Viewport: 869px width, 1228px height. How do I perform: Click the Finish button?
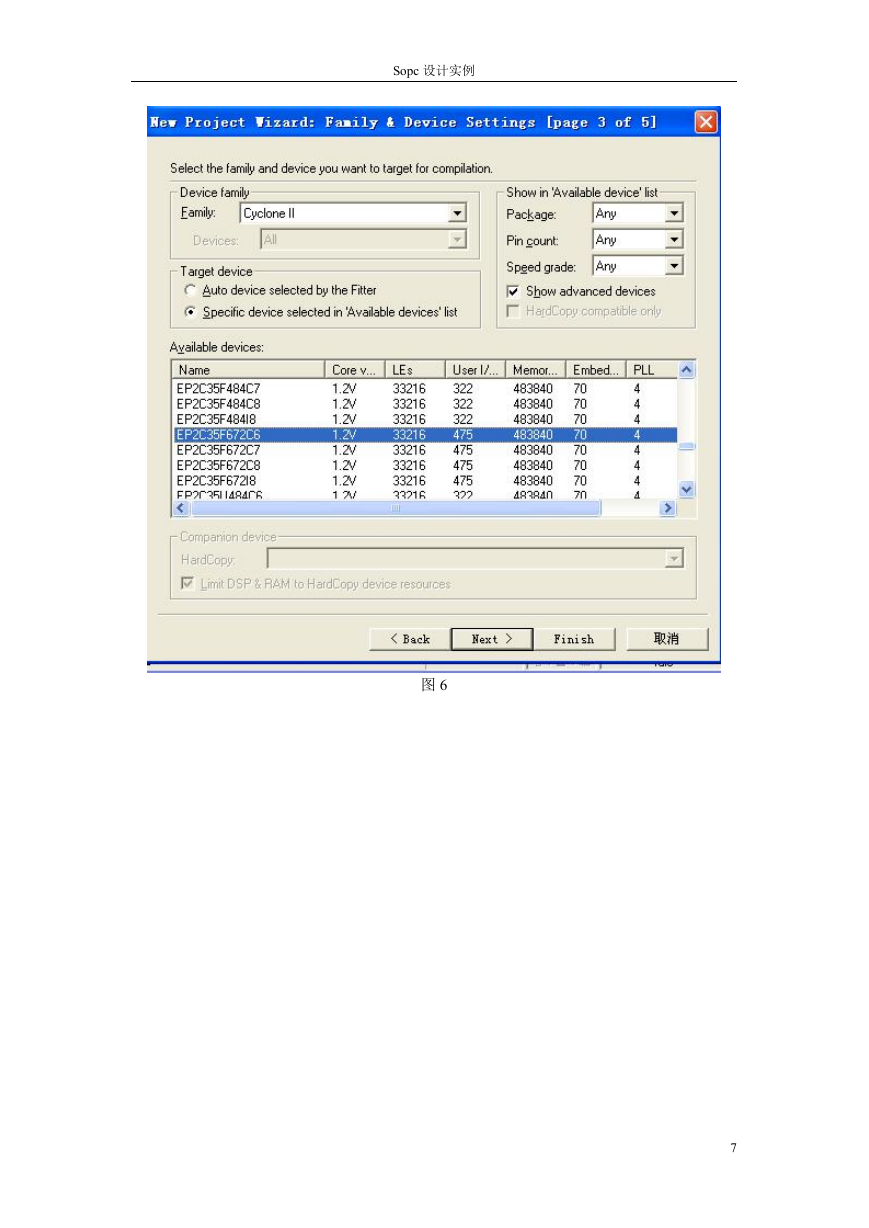574,639
